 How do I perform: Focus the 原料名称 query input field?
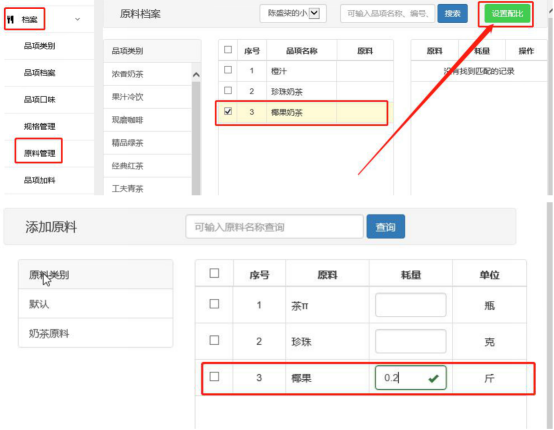tap(275, 226)
